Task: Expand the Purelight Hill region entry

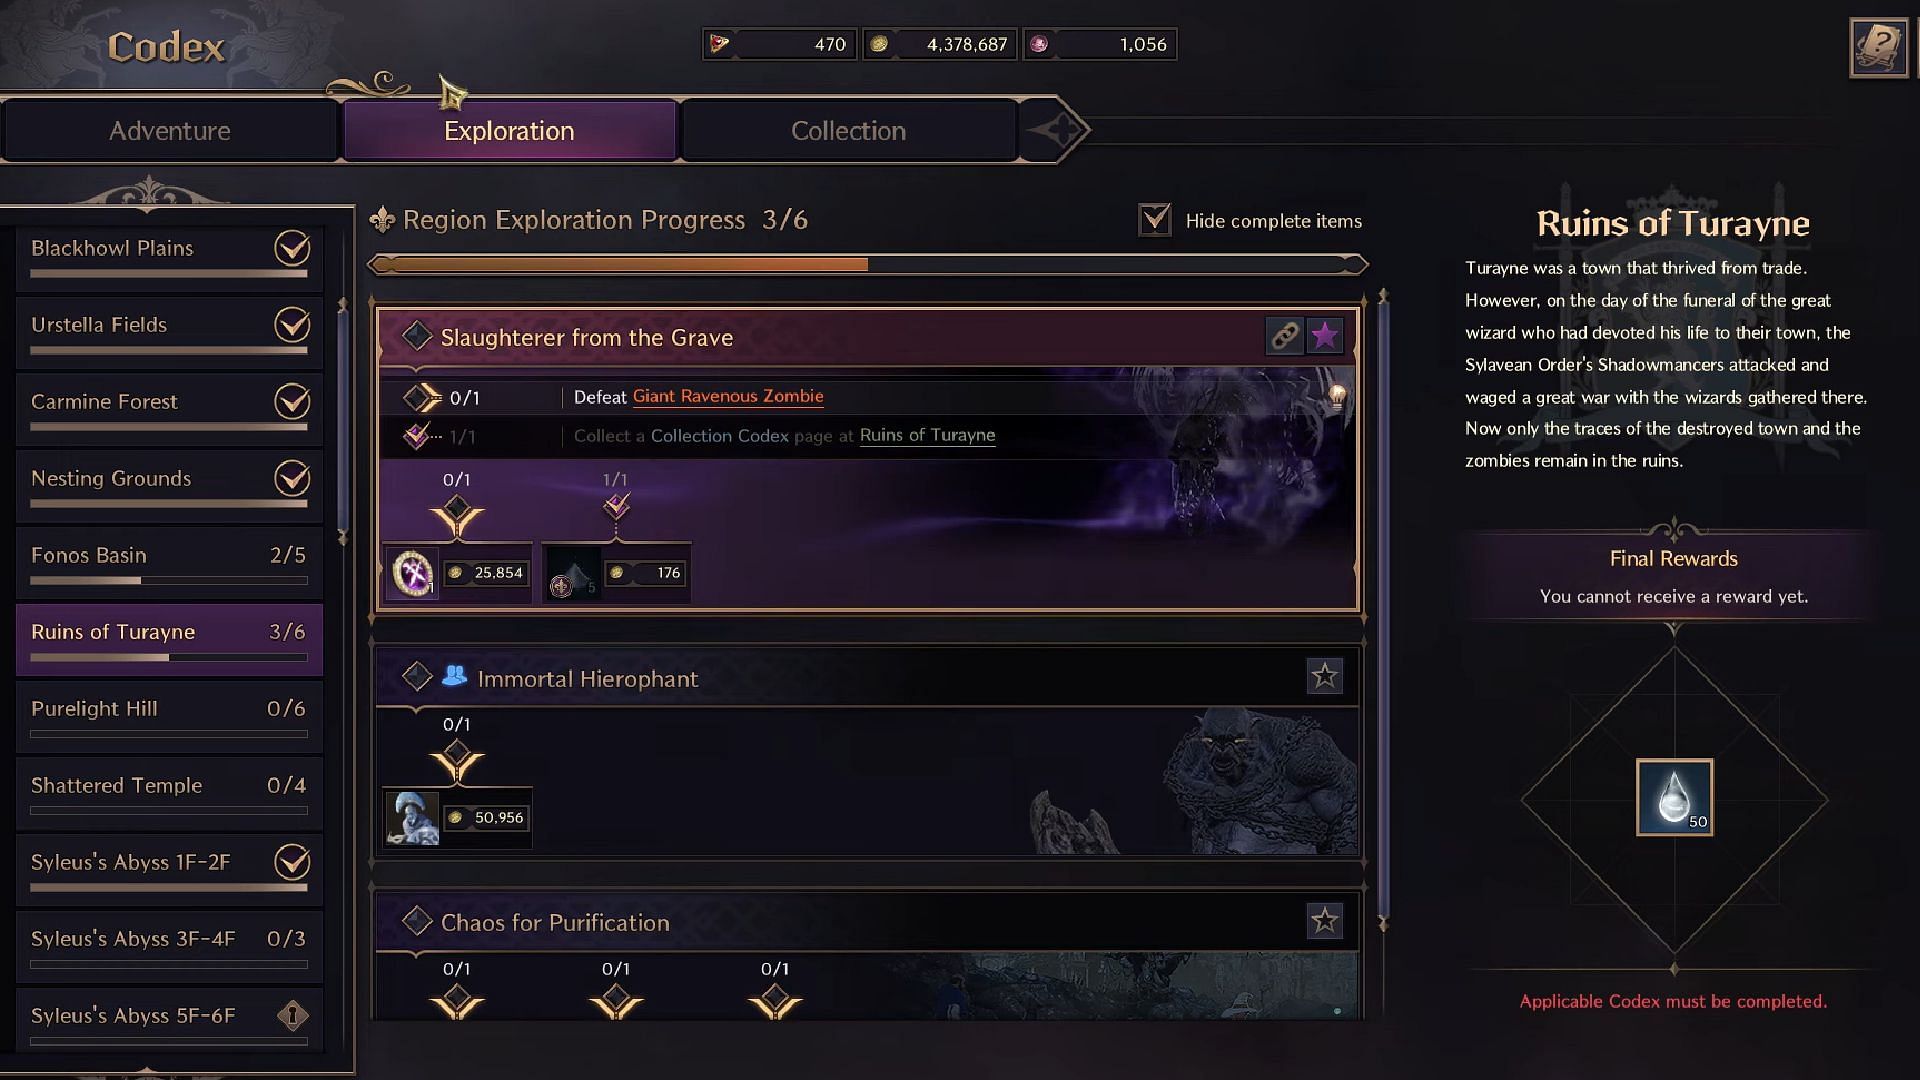Action: click(167, 708)
